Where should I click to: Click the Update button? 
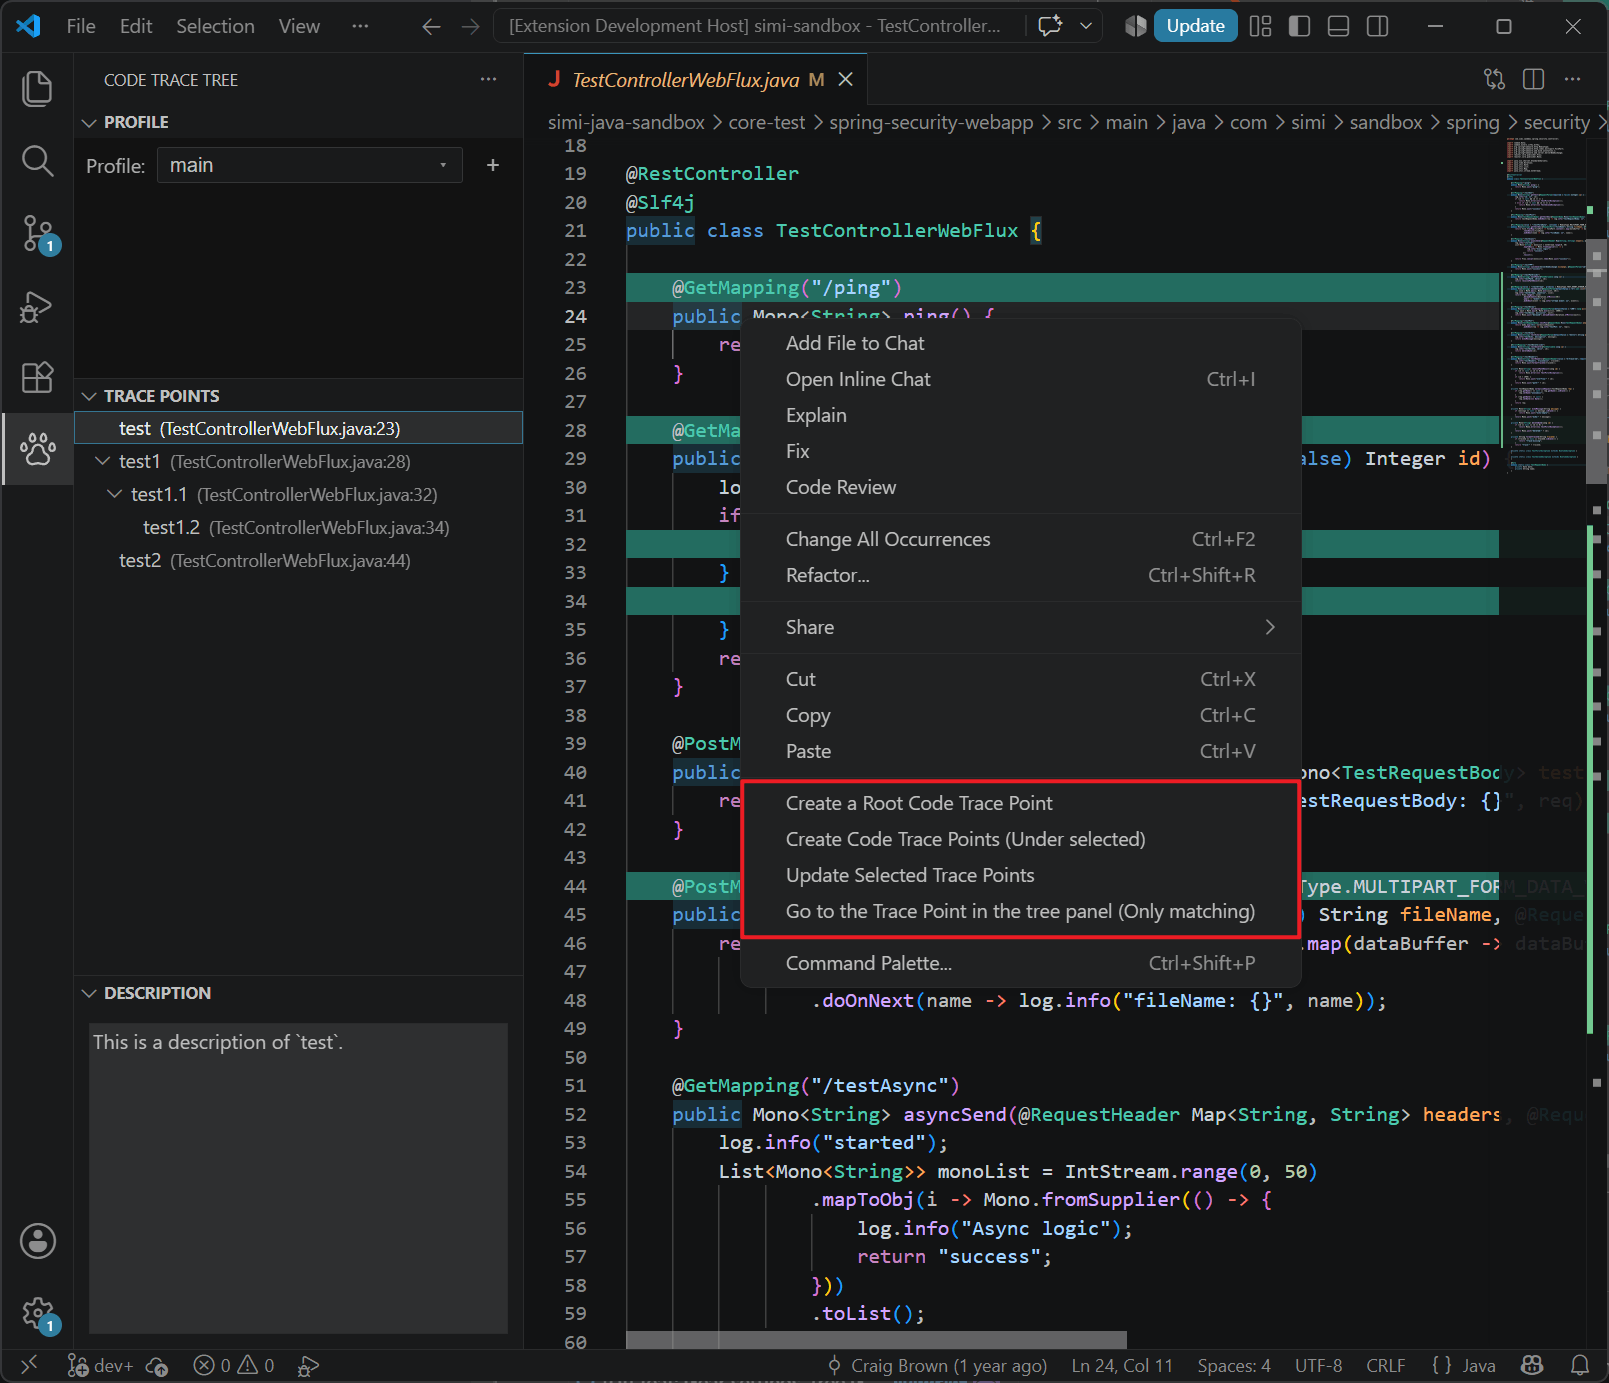click(1195, 26)
